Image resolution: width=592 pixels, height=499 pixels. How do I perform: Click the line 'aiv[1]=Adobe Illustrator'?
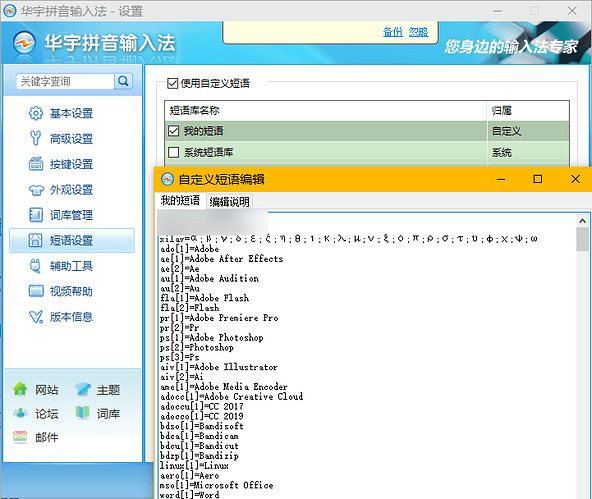point(219,367)
